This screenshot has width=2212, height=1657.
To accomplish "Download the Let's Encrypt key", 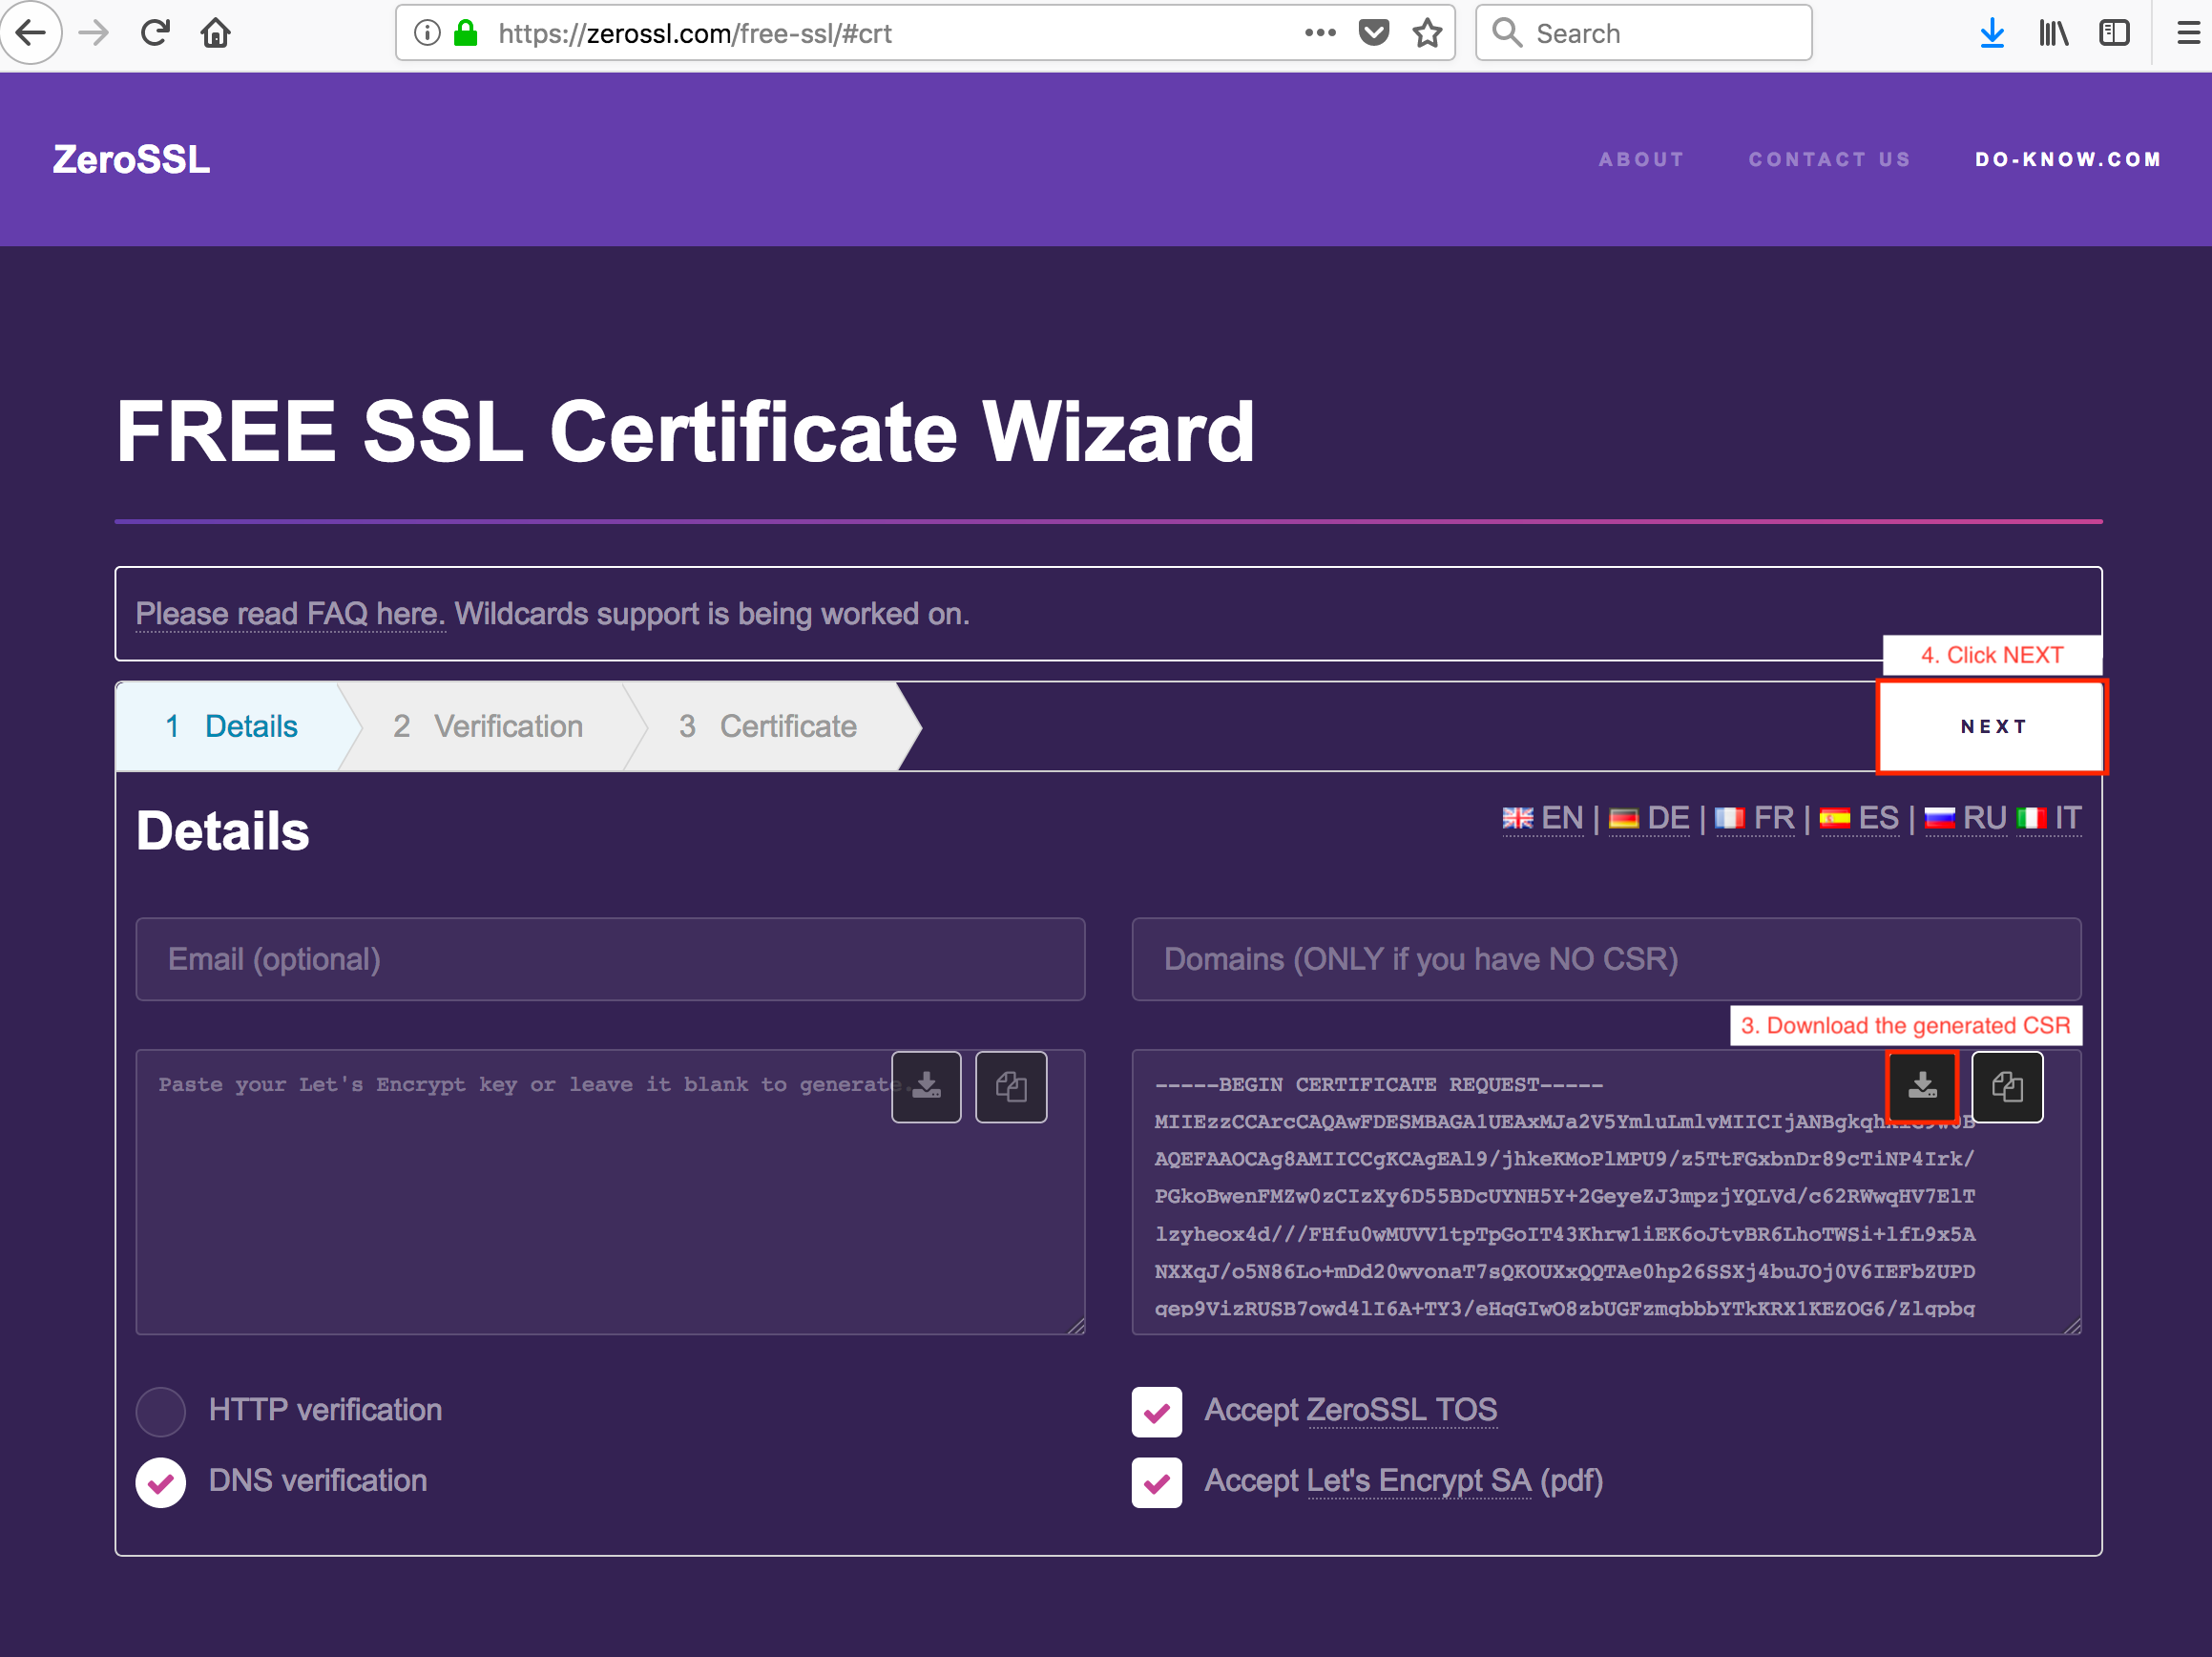I will click(925, 1087).
